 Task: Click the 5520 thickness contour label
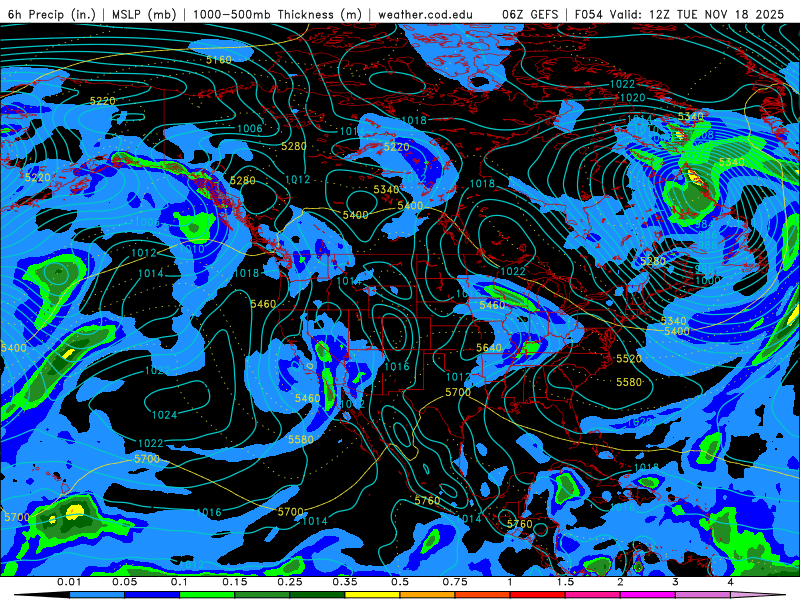point(629,359)
